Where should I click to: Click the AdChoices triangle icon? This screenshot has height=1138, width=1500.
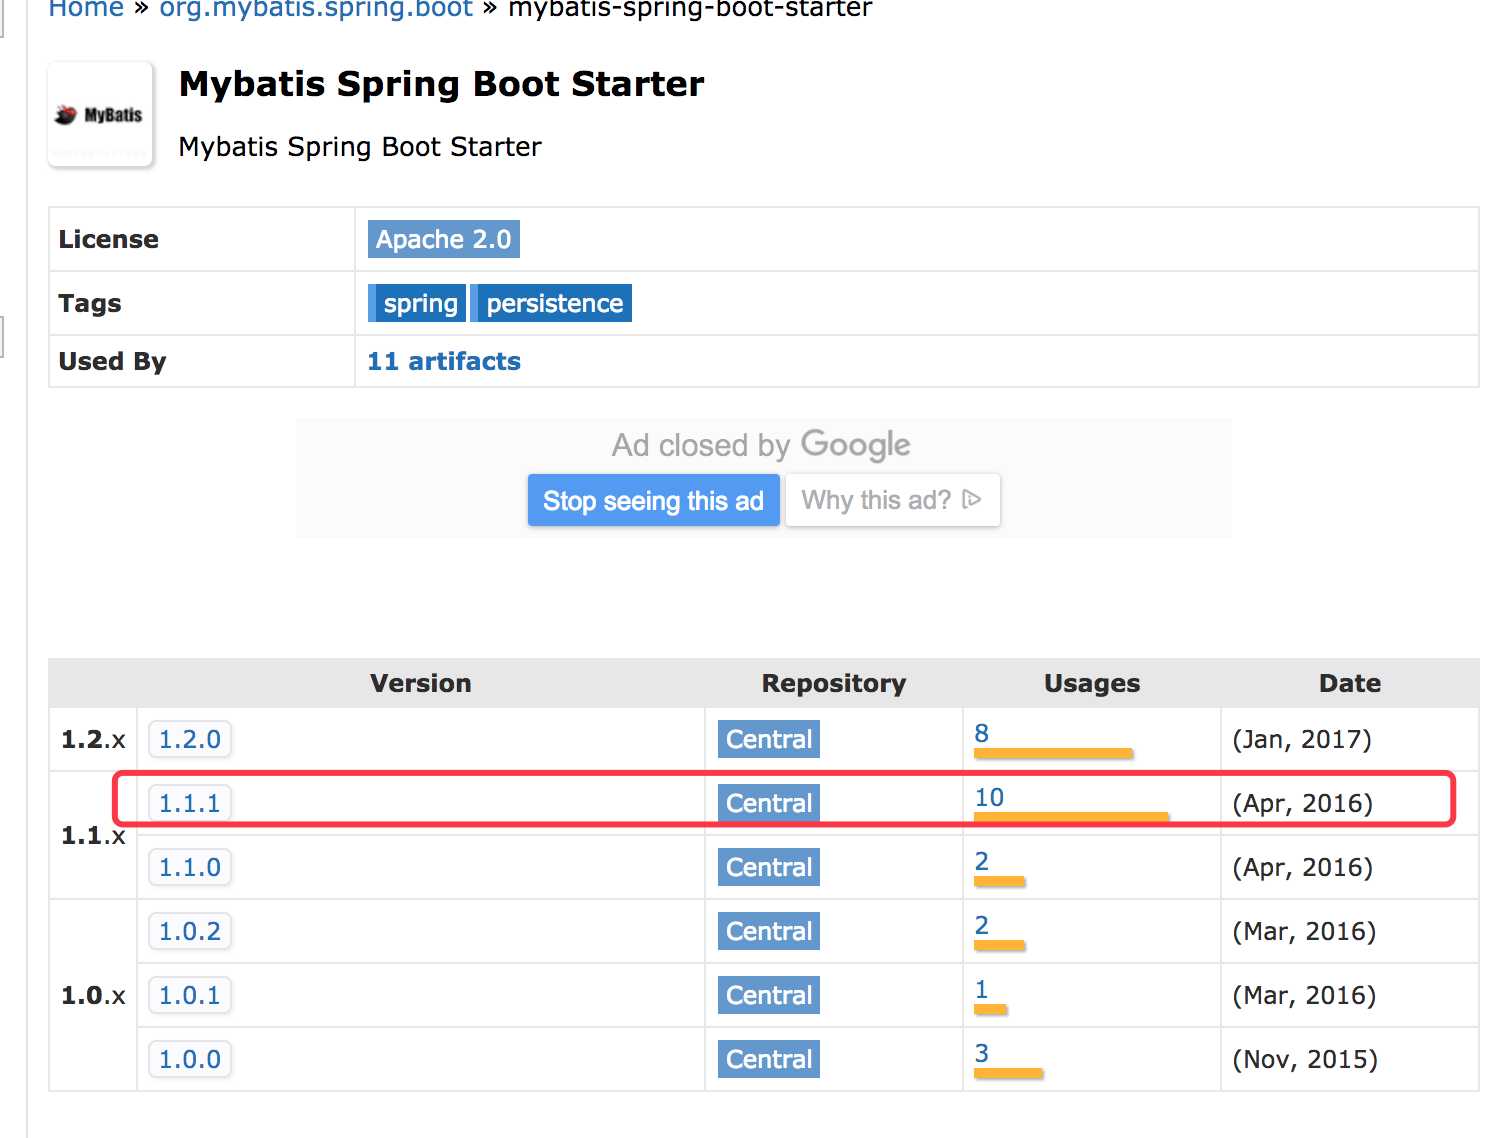[x=971, y=499]
